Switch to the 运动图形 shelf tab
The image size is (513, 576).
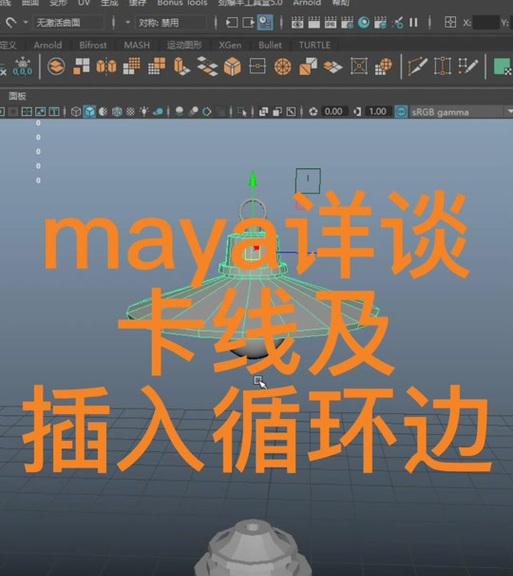(184, 45)
